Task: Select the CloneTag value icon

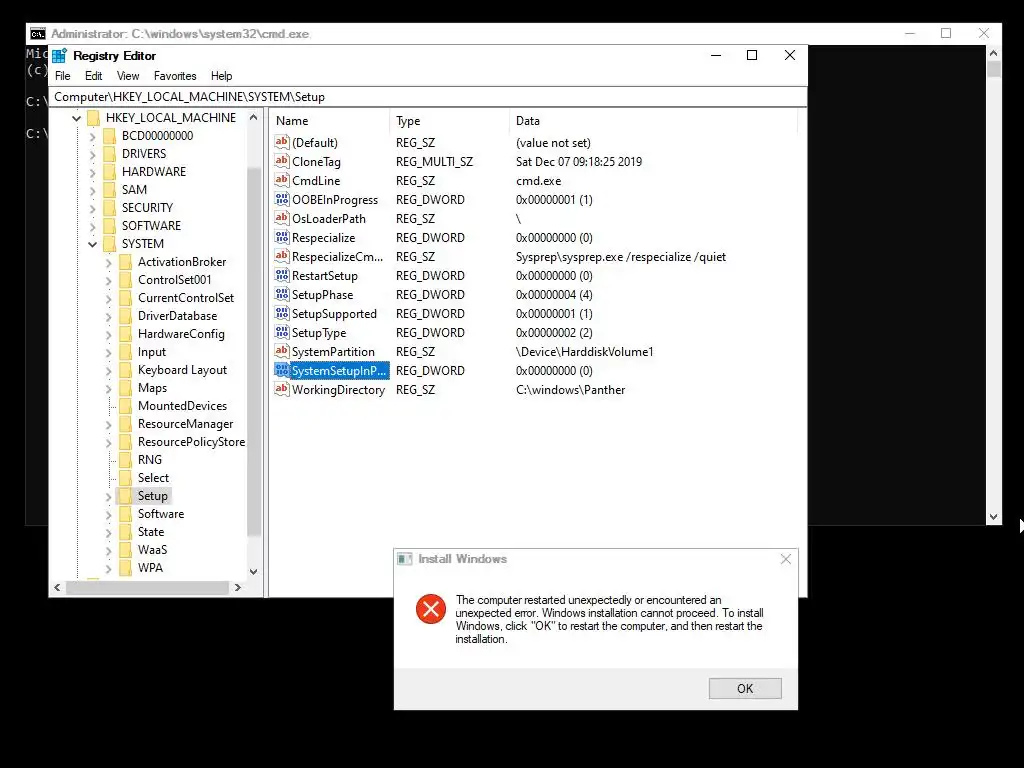Action: coord(281,161)
